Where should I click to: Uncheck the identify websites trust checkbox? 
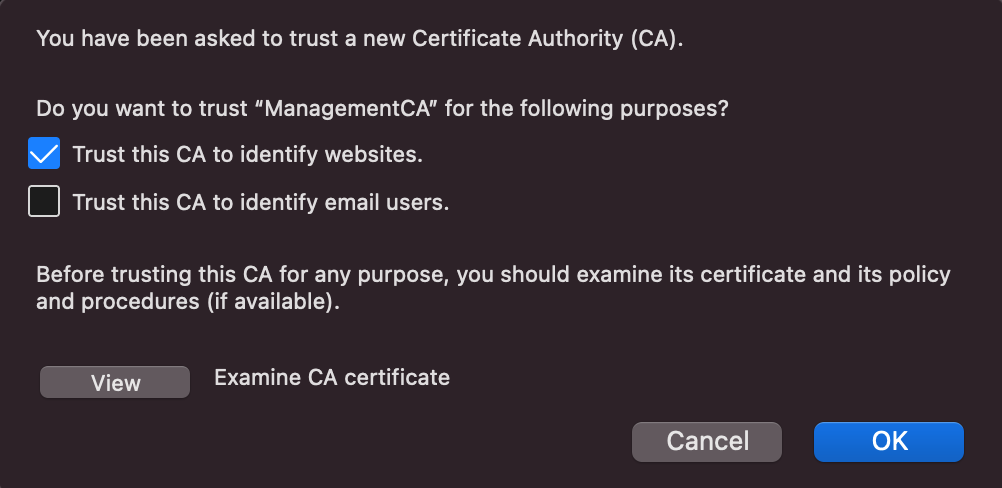(x=45, y=155)
